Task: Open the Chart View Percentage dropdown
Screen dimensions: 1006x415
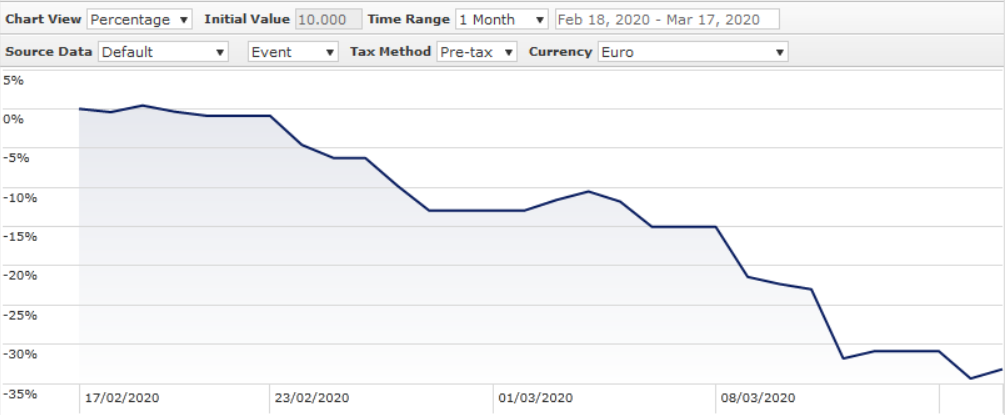Action: point(140,20)
